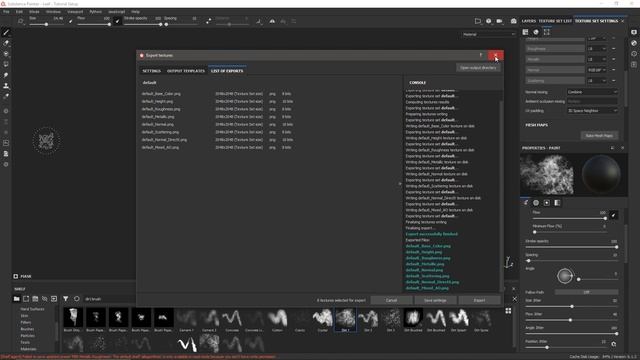Image resolution: width=640 pixels, height=360 pixels.
Task: Open the Shelf filter funnel icon
Action: coord(65,299)
